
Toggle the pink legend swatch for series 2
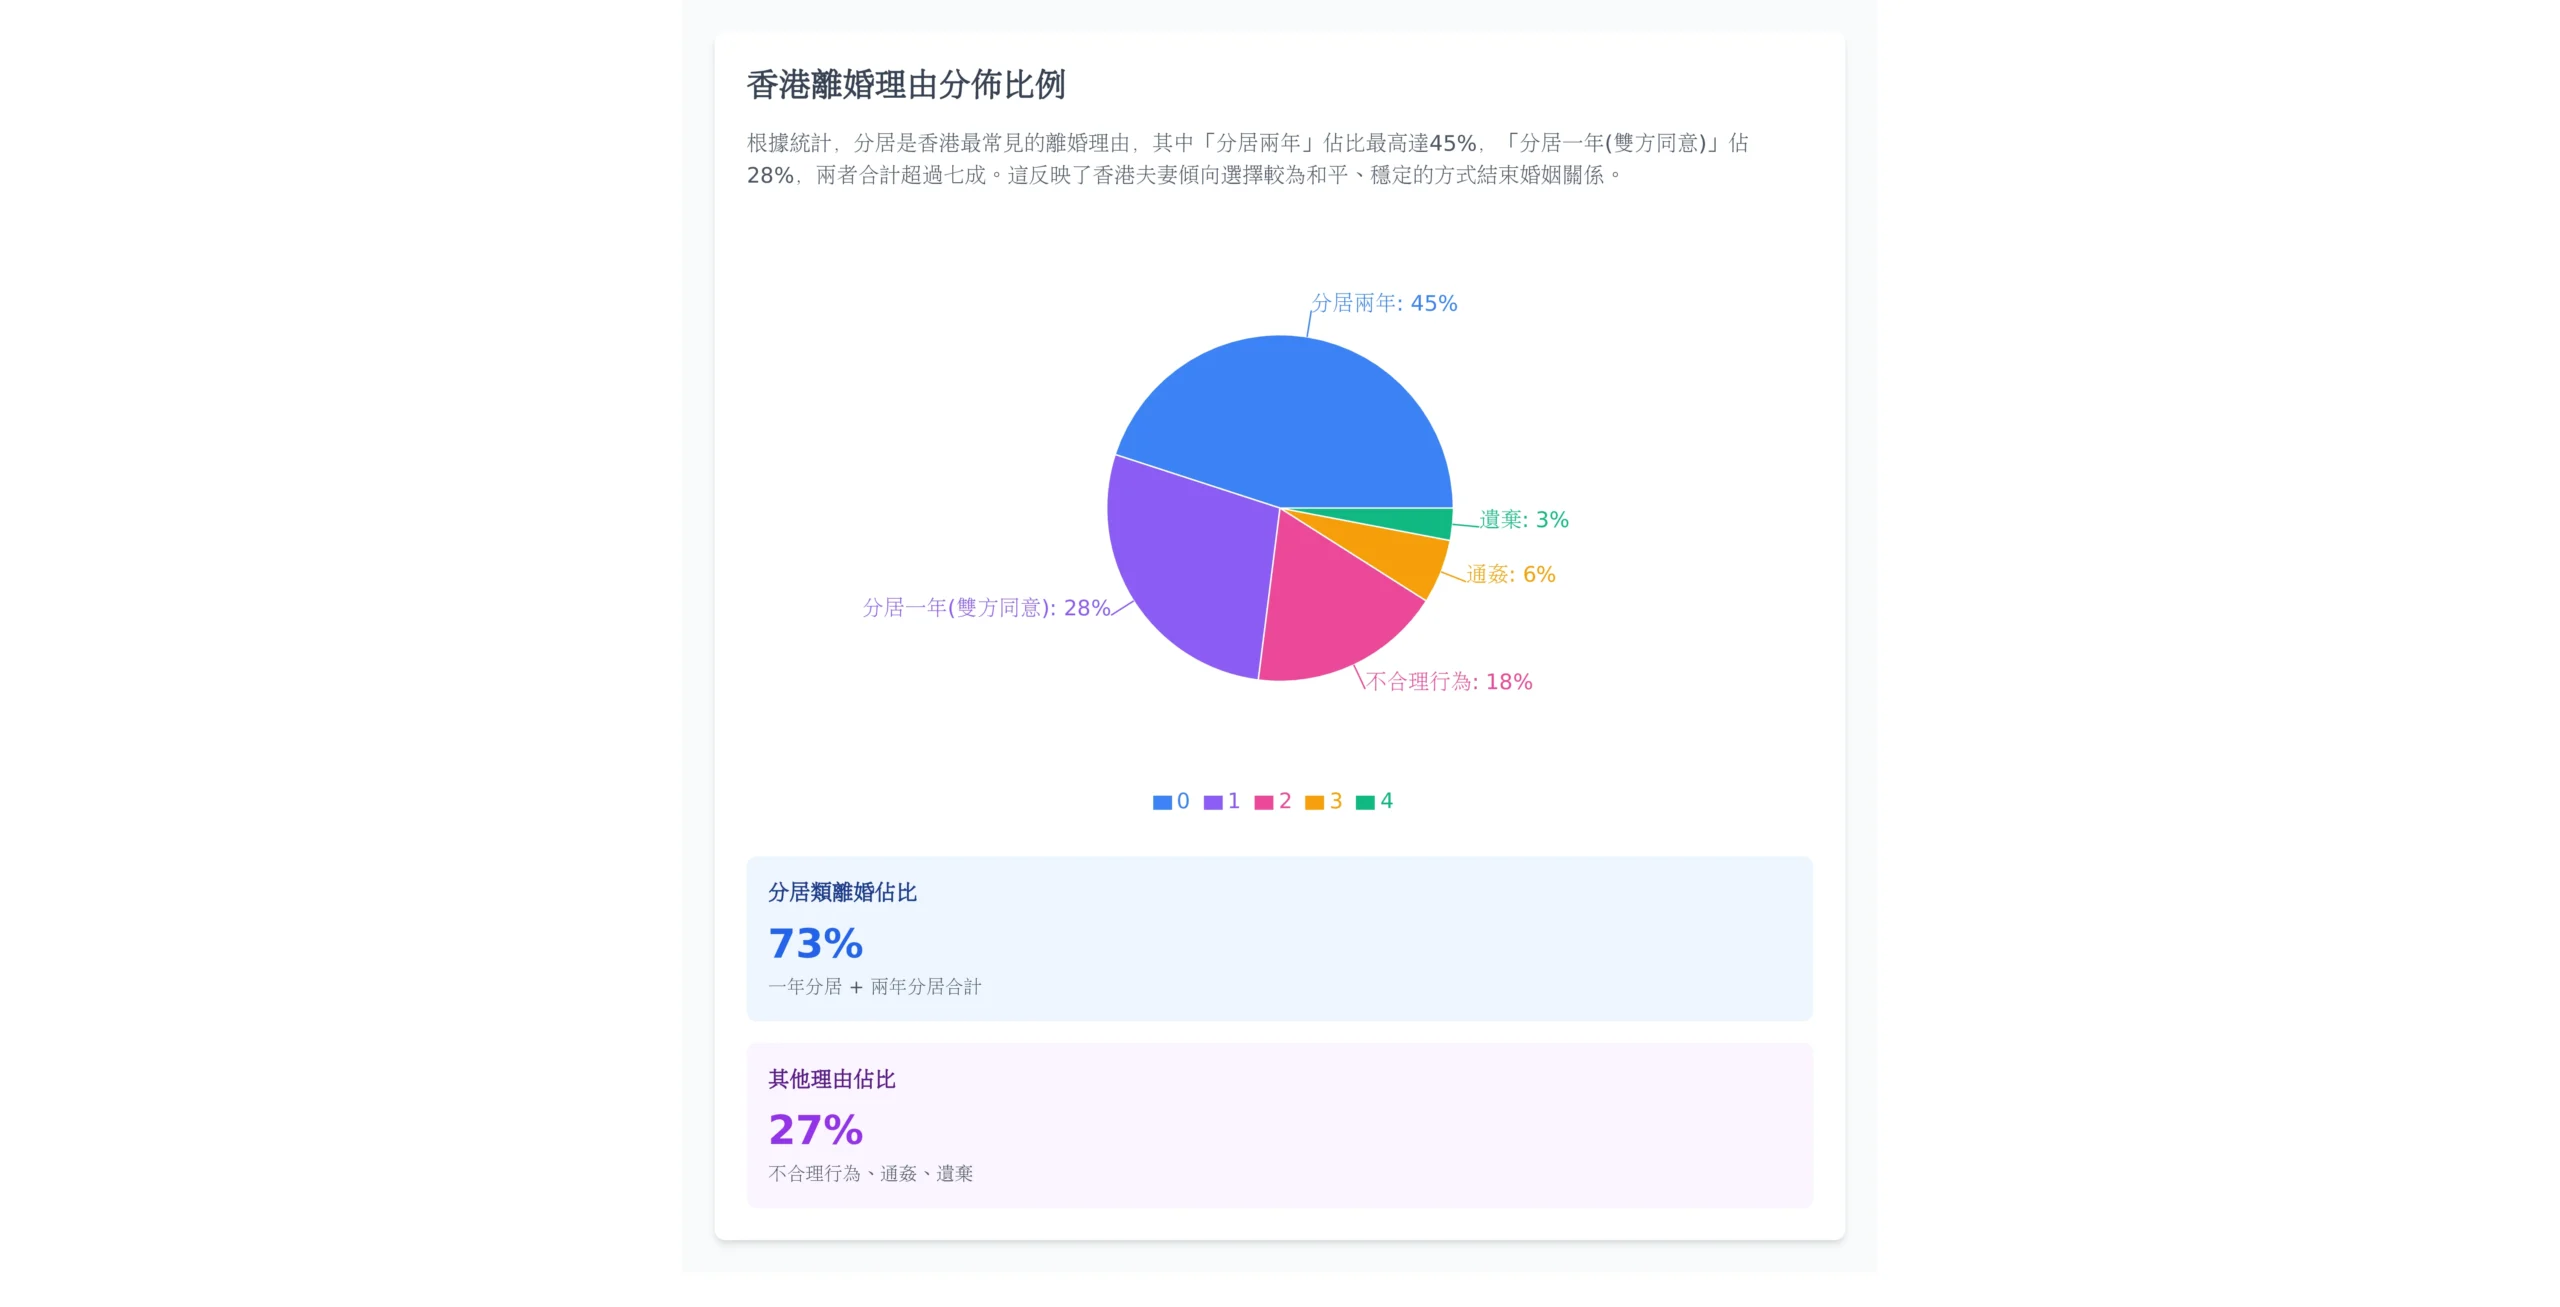(1264, 802)
